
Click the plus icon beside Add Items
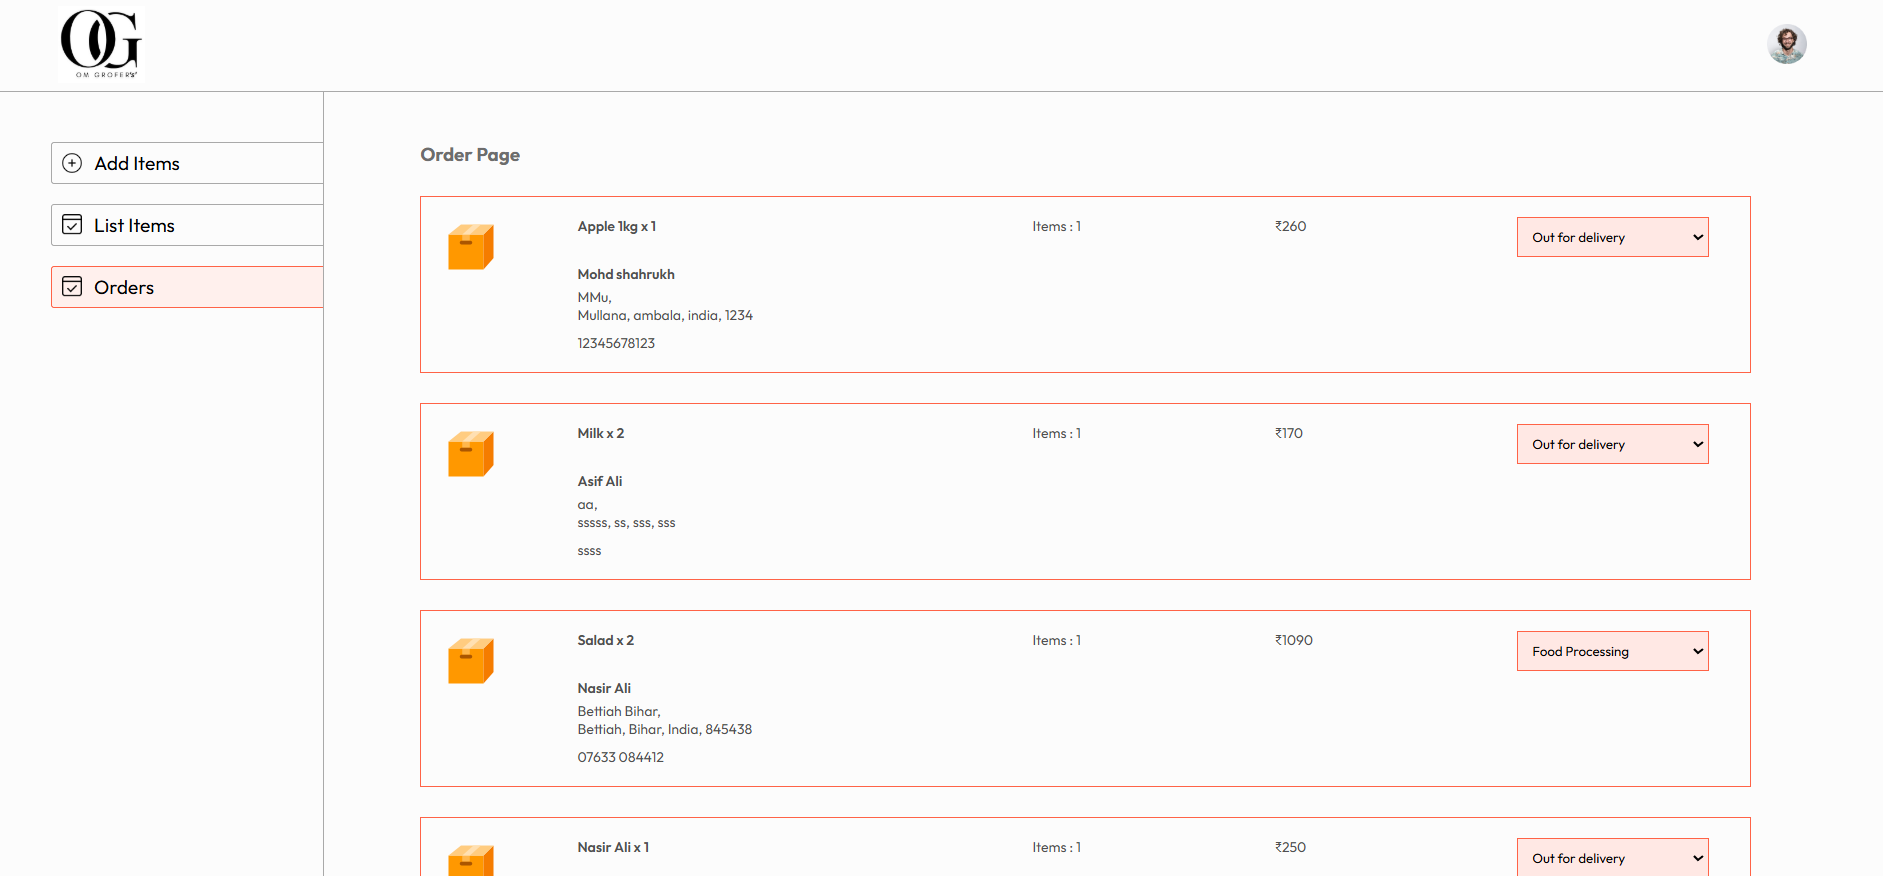[x=72, y=163]
